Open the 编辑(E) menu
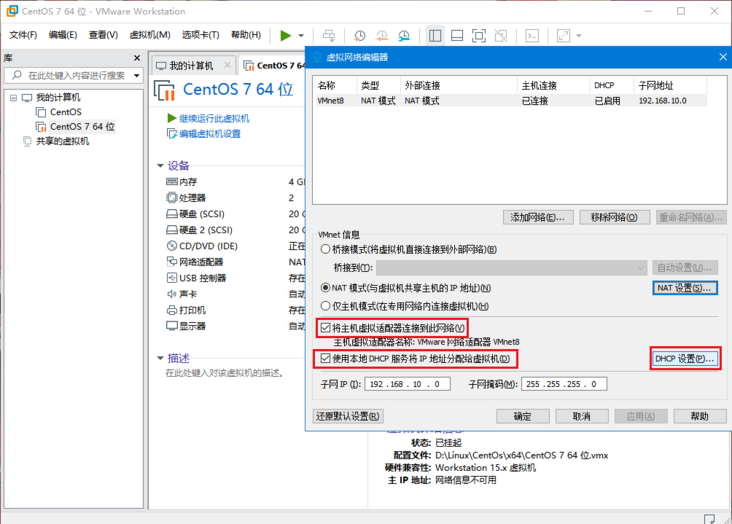Screen dimensions: 732x524 point(63,35)
